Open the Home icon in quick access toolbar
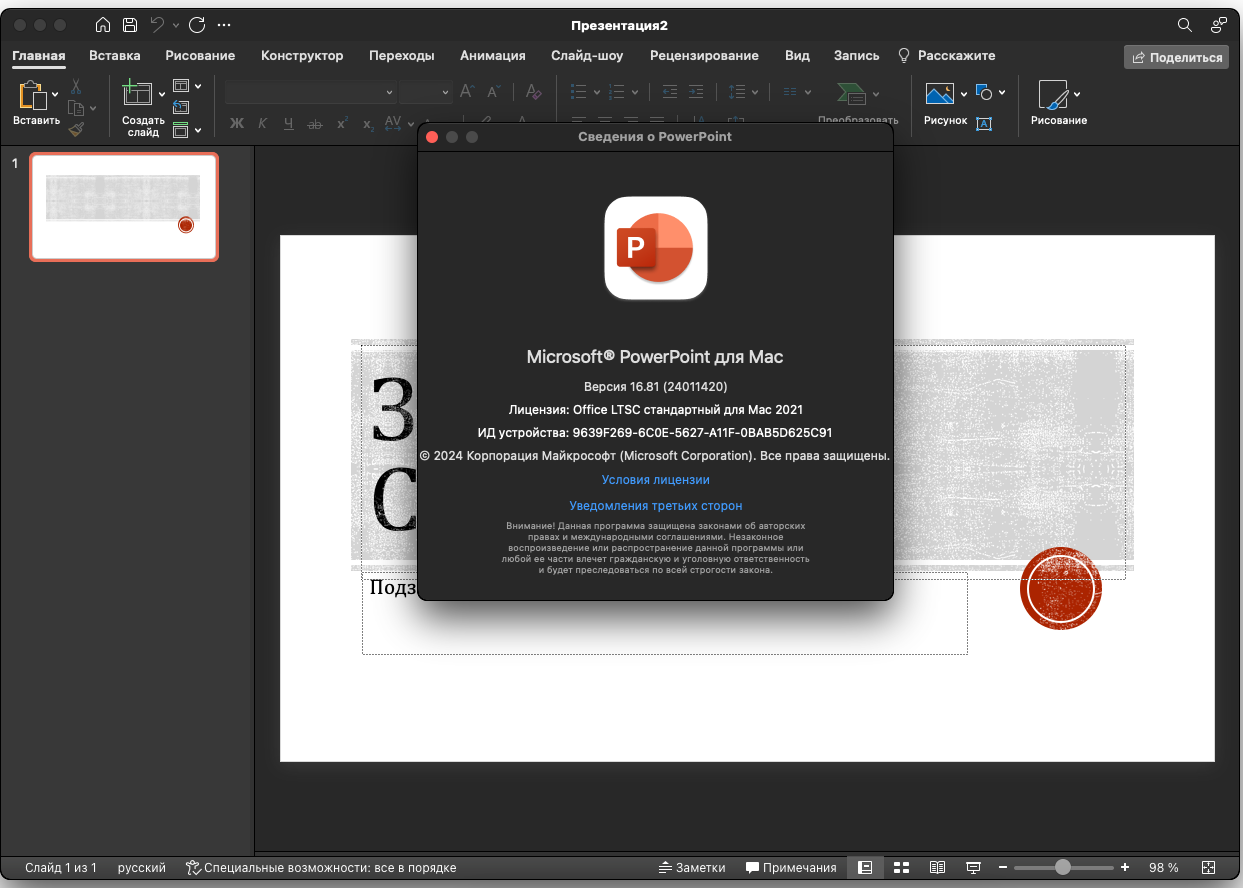Screen dimensions: 1243x888 tap(103, 25)
